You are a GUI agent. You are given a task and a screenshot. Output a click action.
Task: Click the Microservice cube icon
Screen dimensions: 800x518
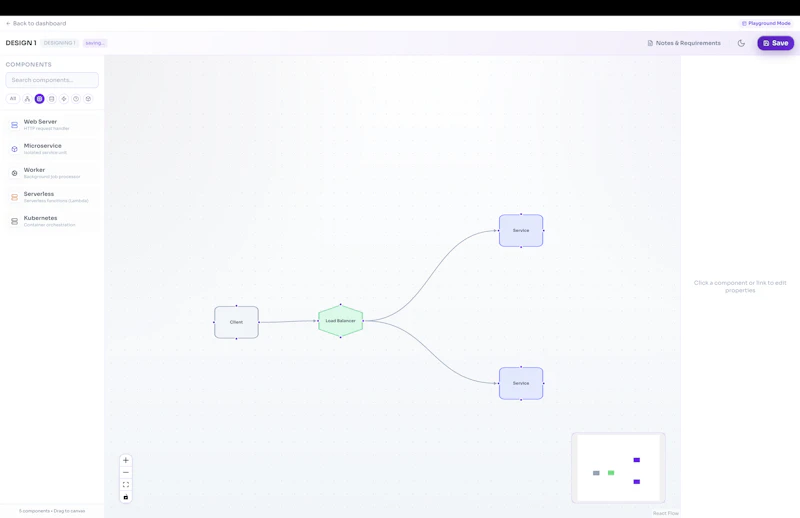click(14, 149)
